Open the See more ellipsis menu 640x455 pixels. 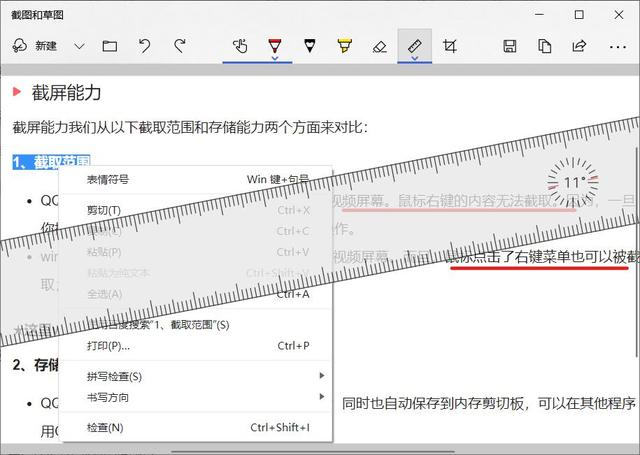coord(618,47)
